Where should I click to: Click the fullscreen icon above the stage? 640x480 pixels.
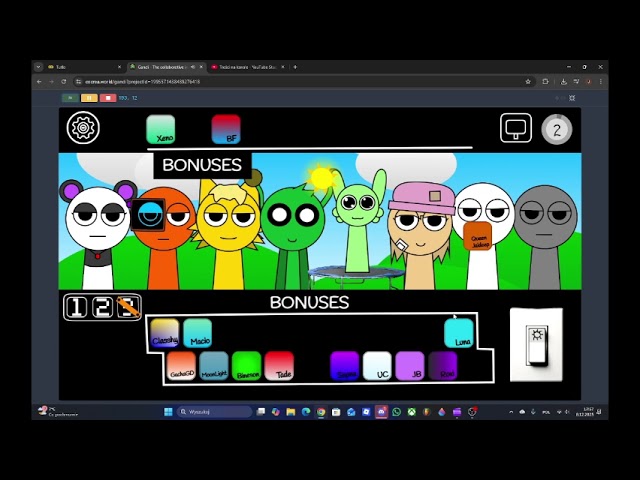pos(572,98)
